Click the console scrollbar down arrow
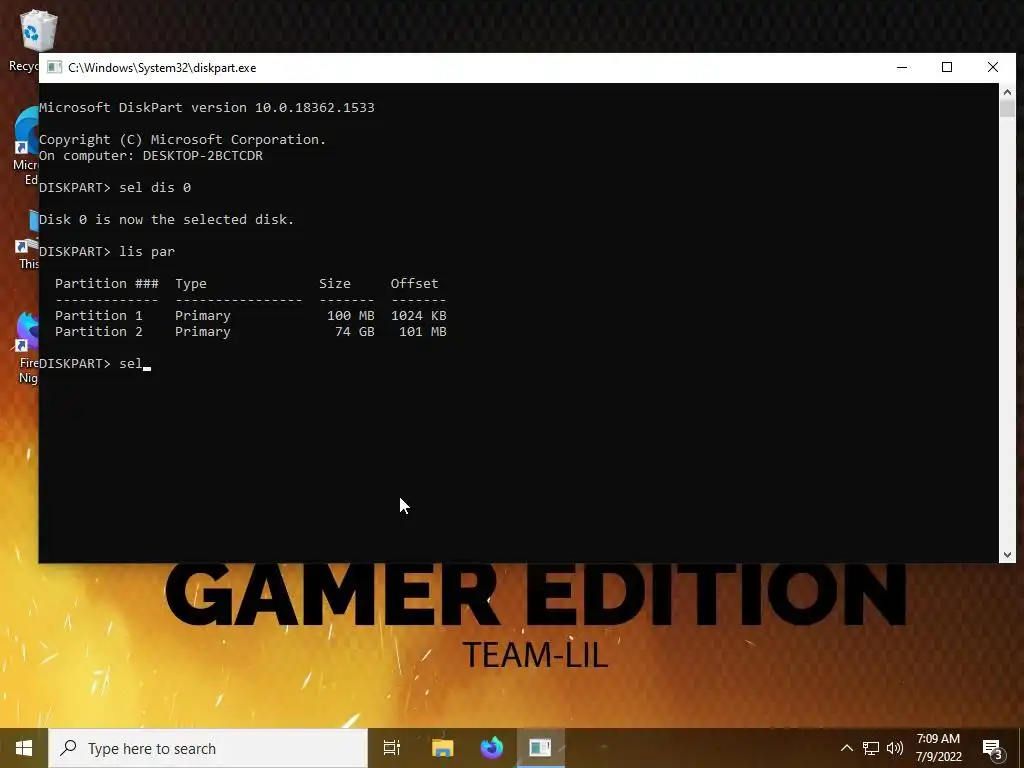 pos(1007,554)
